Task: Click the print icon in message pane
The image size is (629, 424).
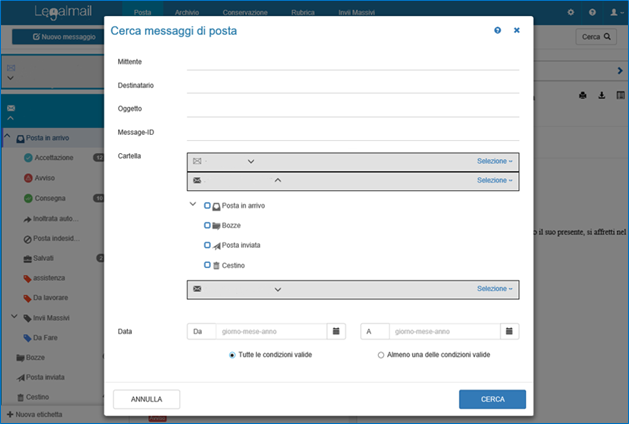Action: point(583,96)
